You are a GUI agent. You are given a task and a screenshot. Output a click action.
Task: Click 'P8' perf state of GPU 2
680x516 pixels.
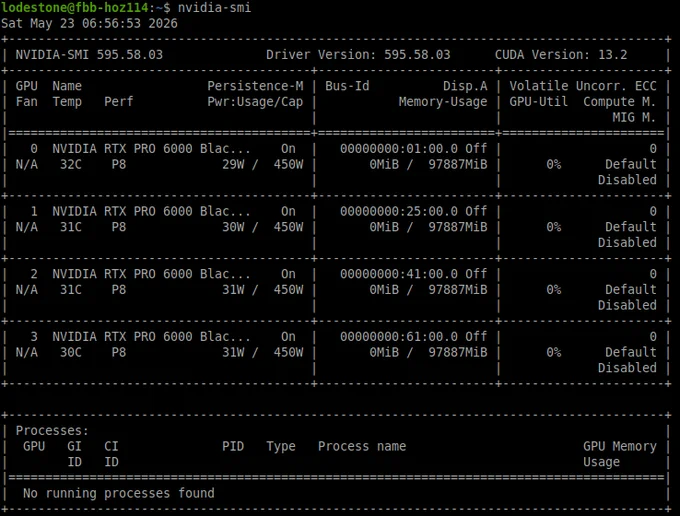tap(119, 290)
